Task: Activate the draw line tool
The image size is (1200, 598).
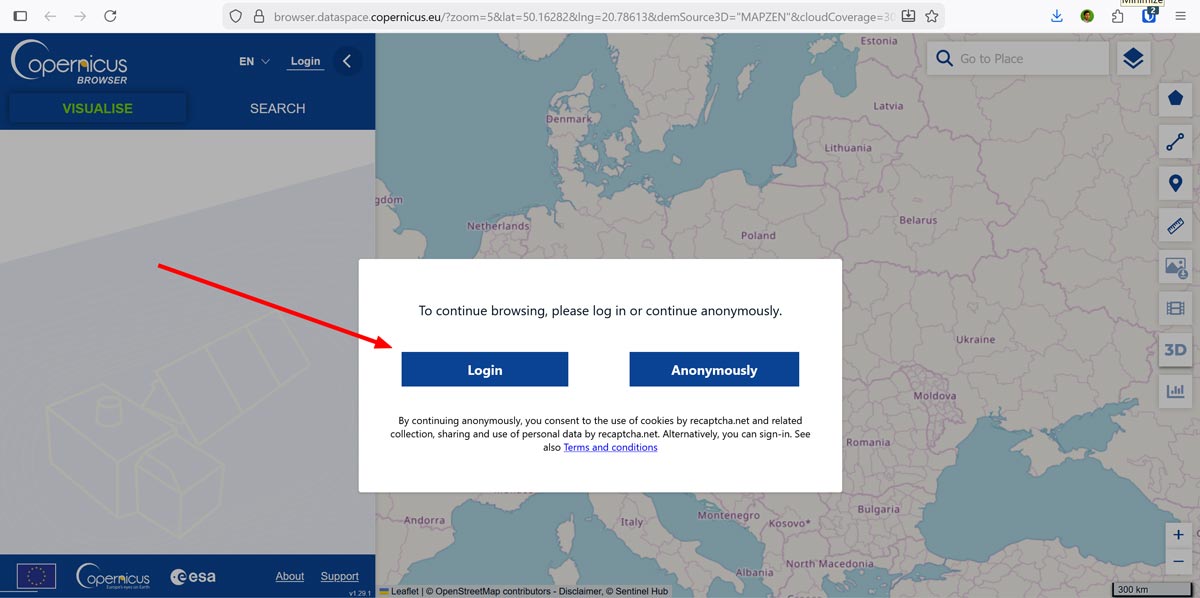Action: [x=1175, y=142]
